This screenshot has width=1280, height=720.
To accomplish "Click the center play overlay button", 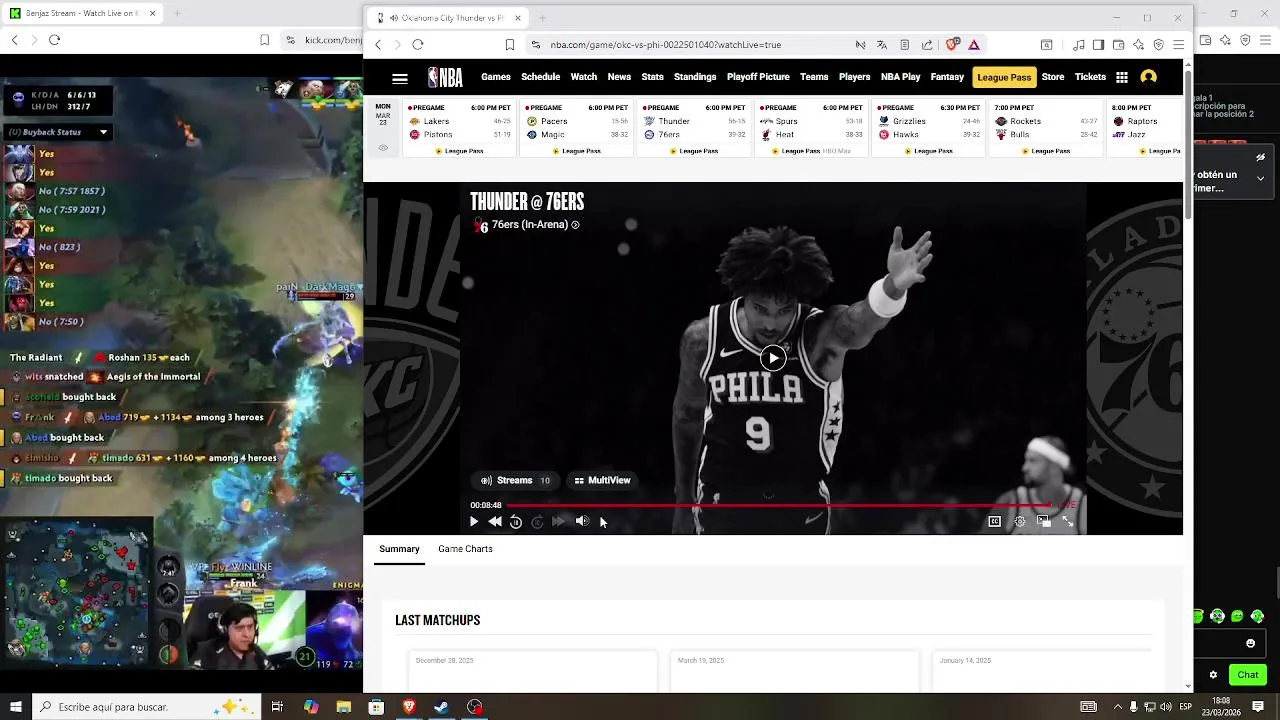I will [x=772, y=358].
